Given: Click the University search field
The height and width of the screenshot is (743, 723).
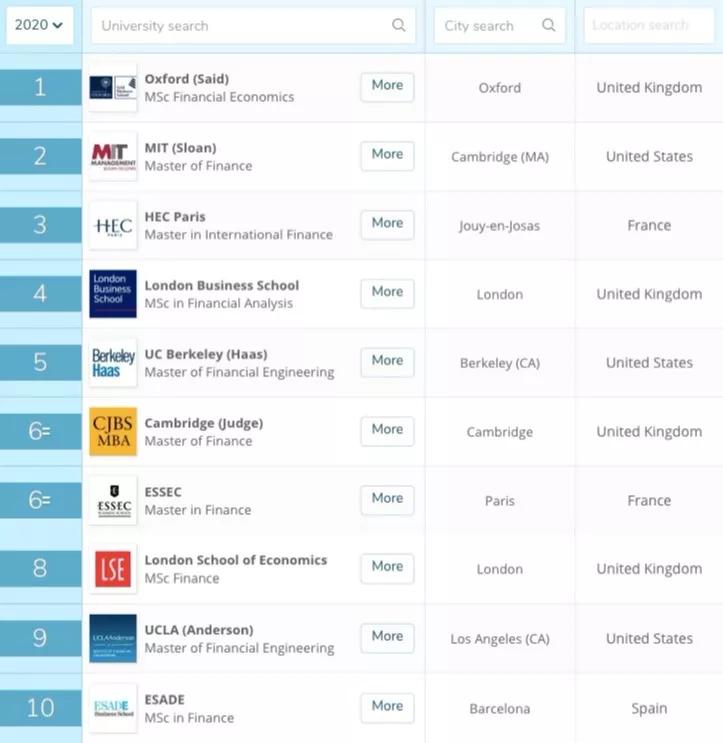Looking at the screenshot, I should click(253, 26).
